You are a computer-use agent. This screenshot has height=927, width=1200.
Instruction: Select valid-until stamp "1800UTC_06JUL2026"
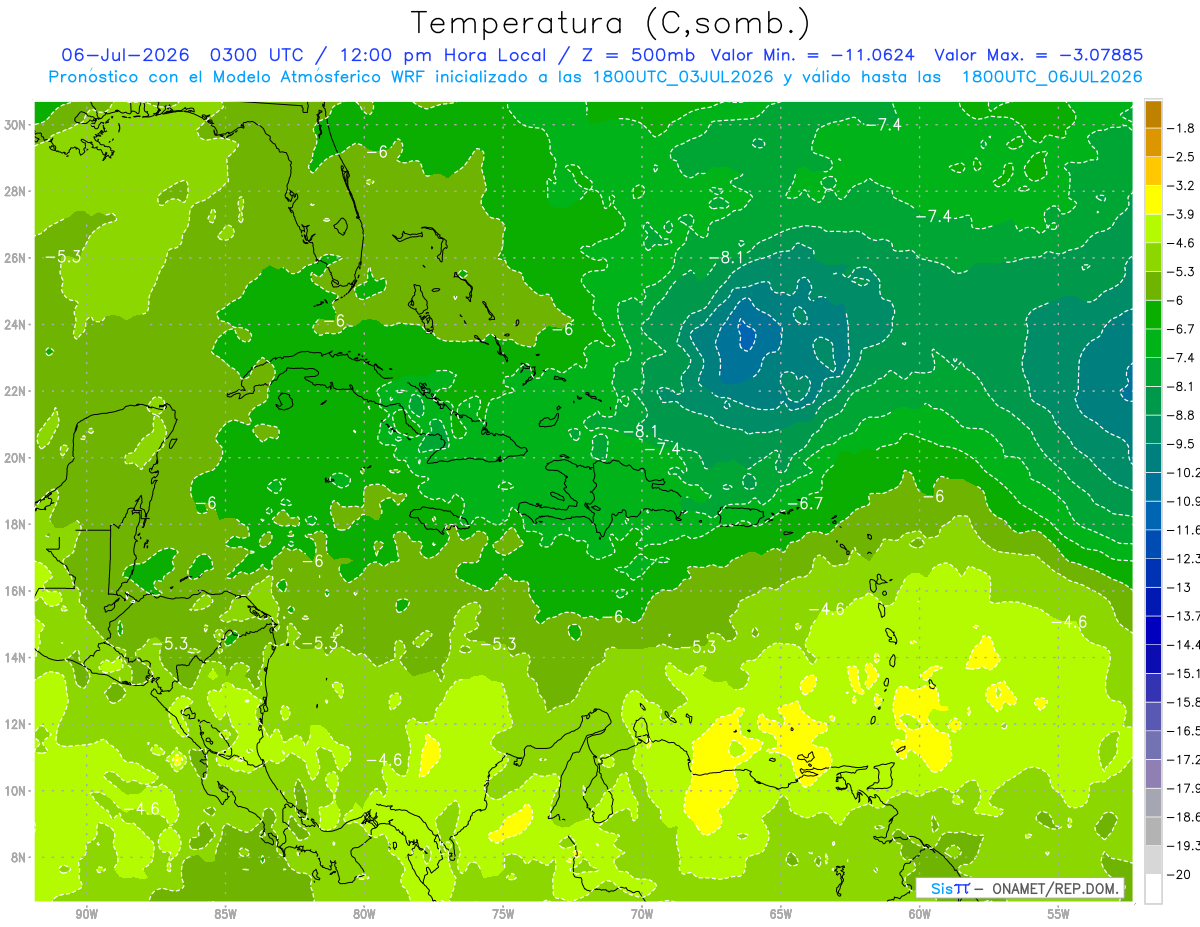click(1050, 77)
